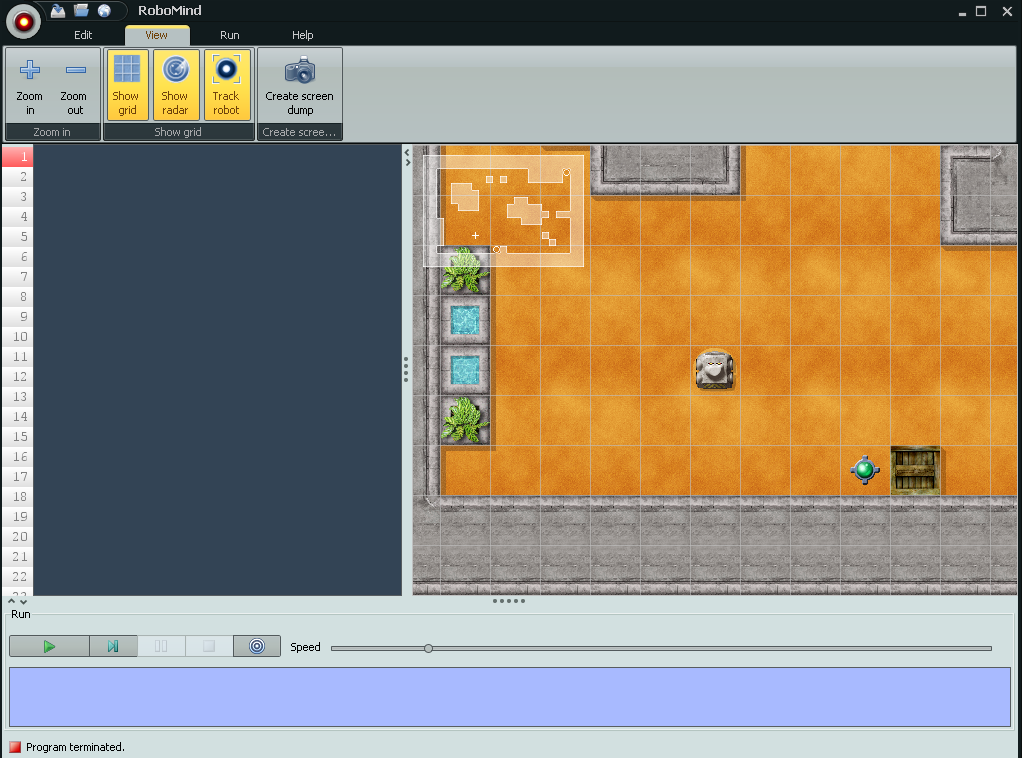Collapse editor pane with left splitter arrow
This screenshot has height=758, width=1022.
(407, 153)
